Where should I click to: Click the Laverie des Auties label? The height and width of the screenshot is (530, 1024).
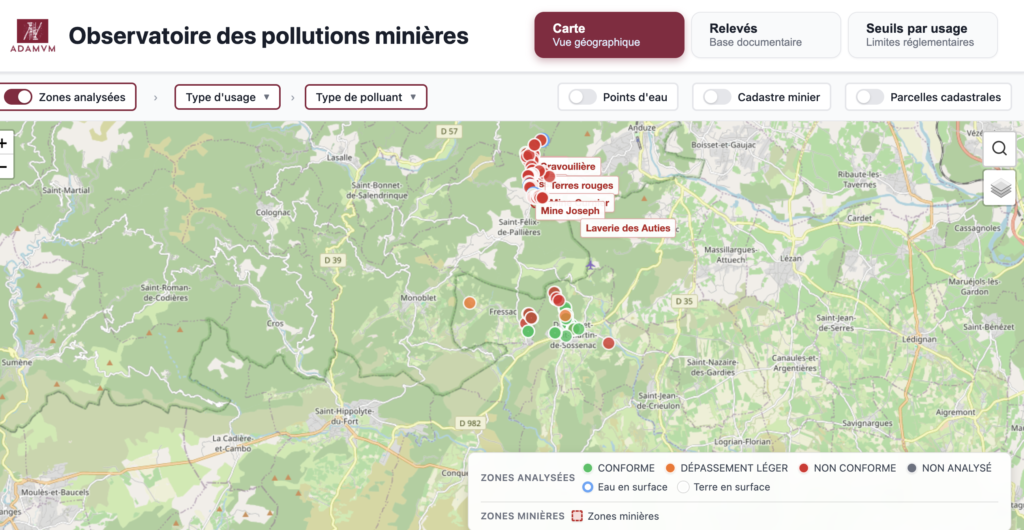[628, 228]
